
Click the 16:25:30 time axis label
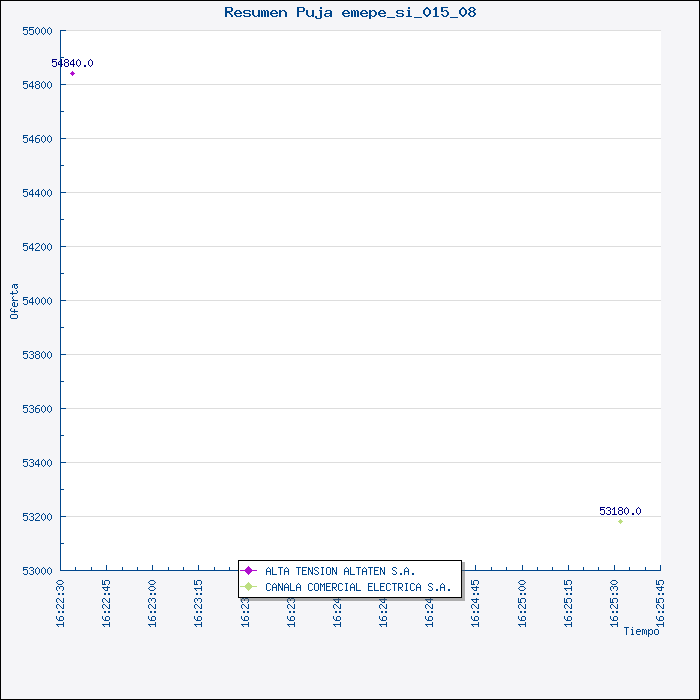(614, 603)
